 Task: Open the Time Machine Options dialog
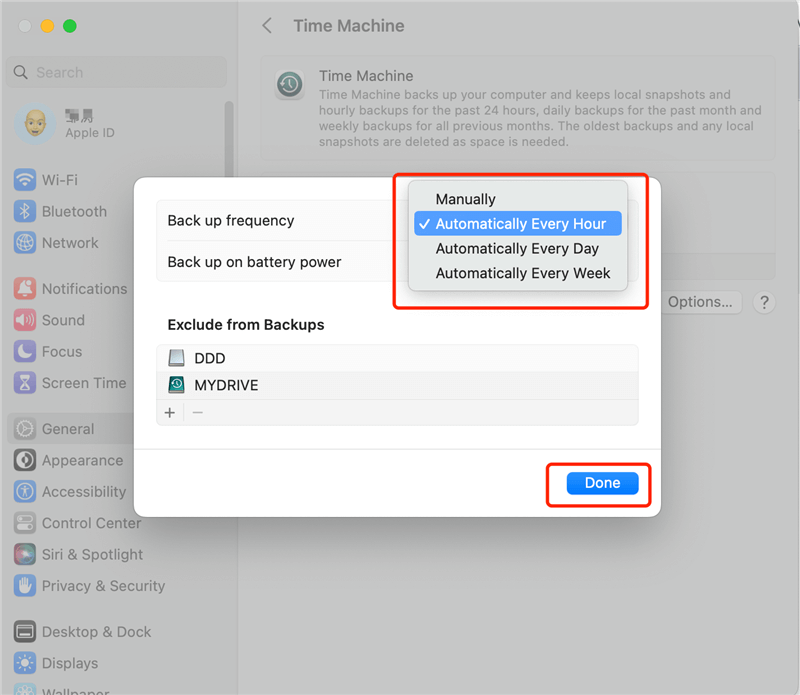pyautogui.click(x=700, y=302)
